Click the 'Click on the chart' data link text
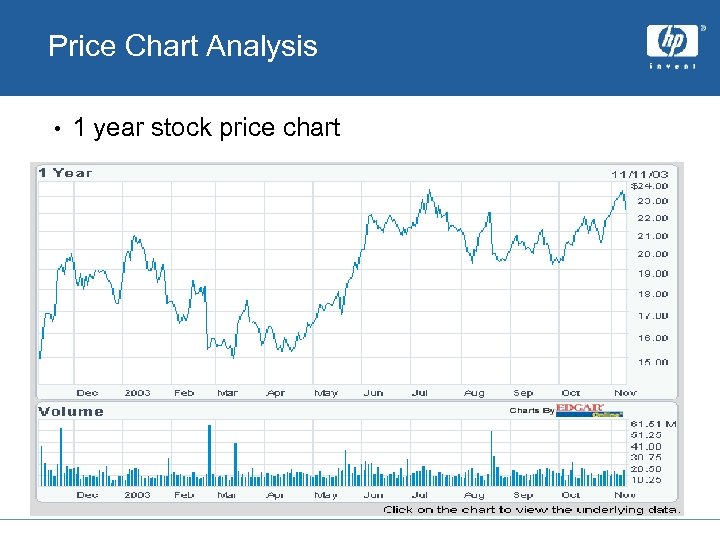This screenshot has height=540, width=720. 532,509
